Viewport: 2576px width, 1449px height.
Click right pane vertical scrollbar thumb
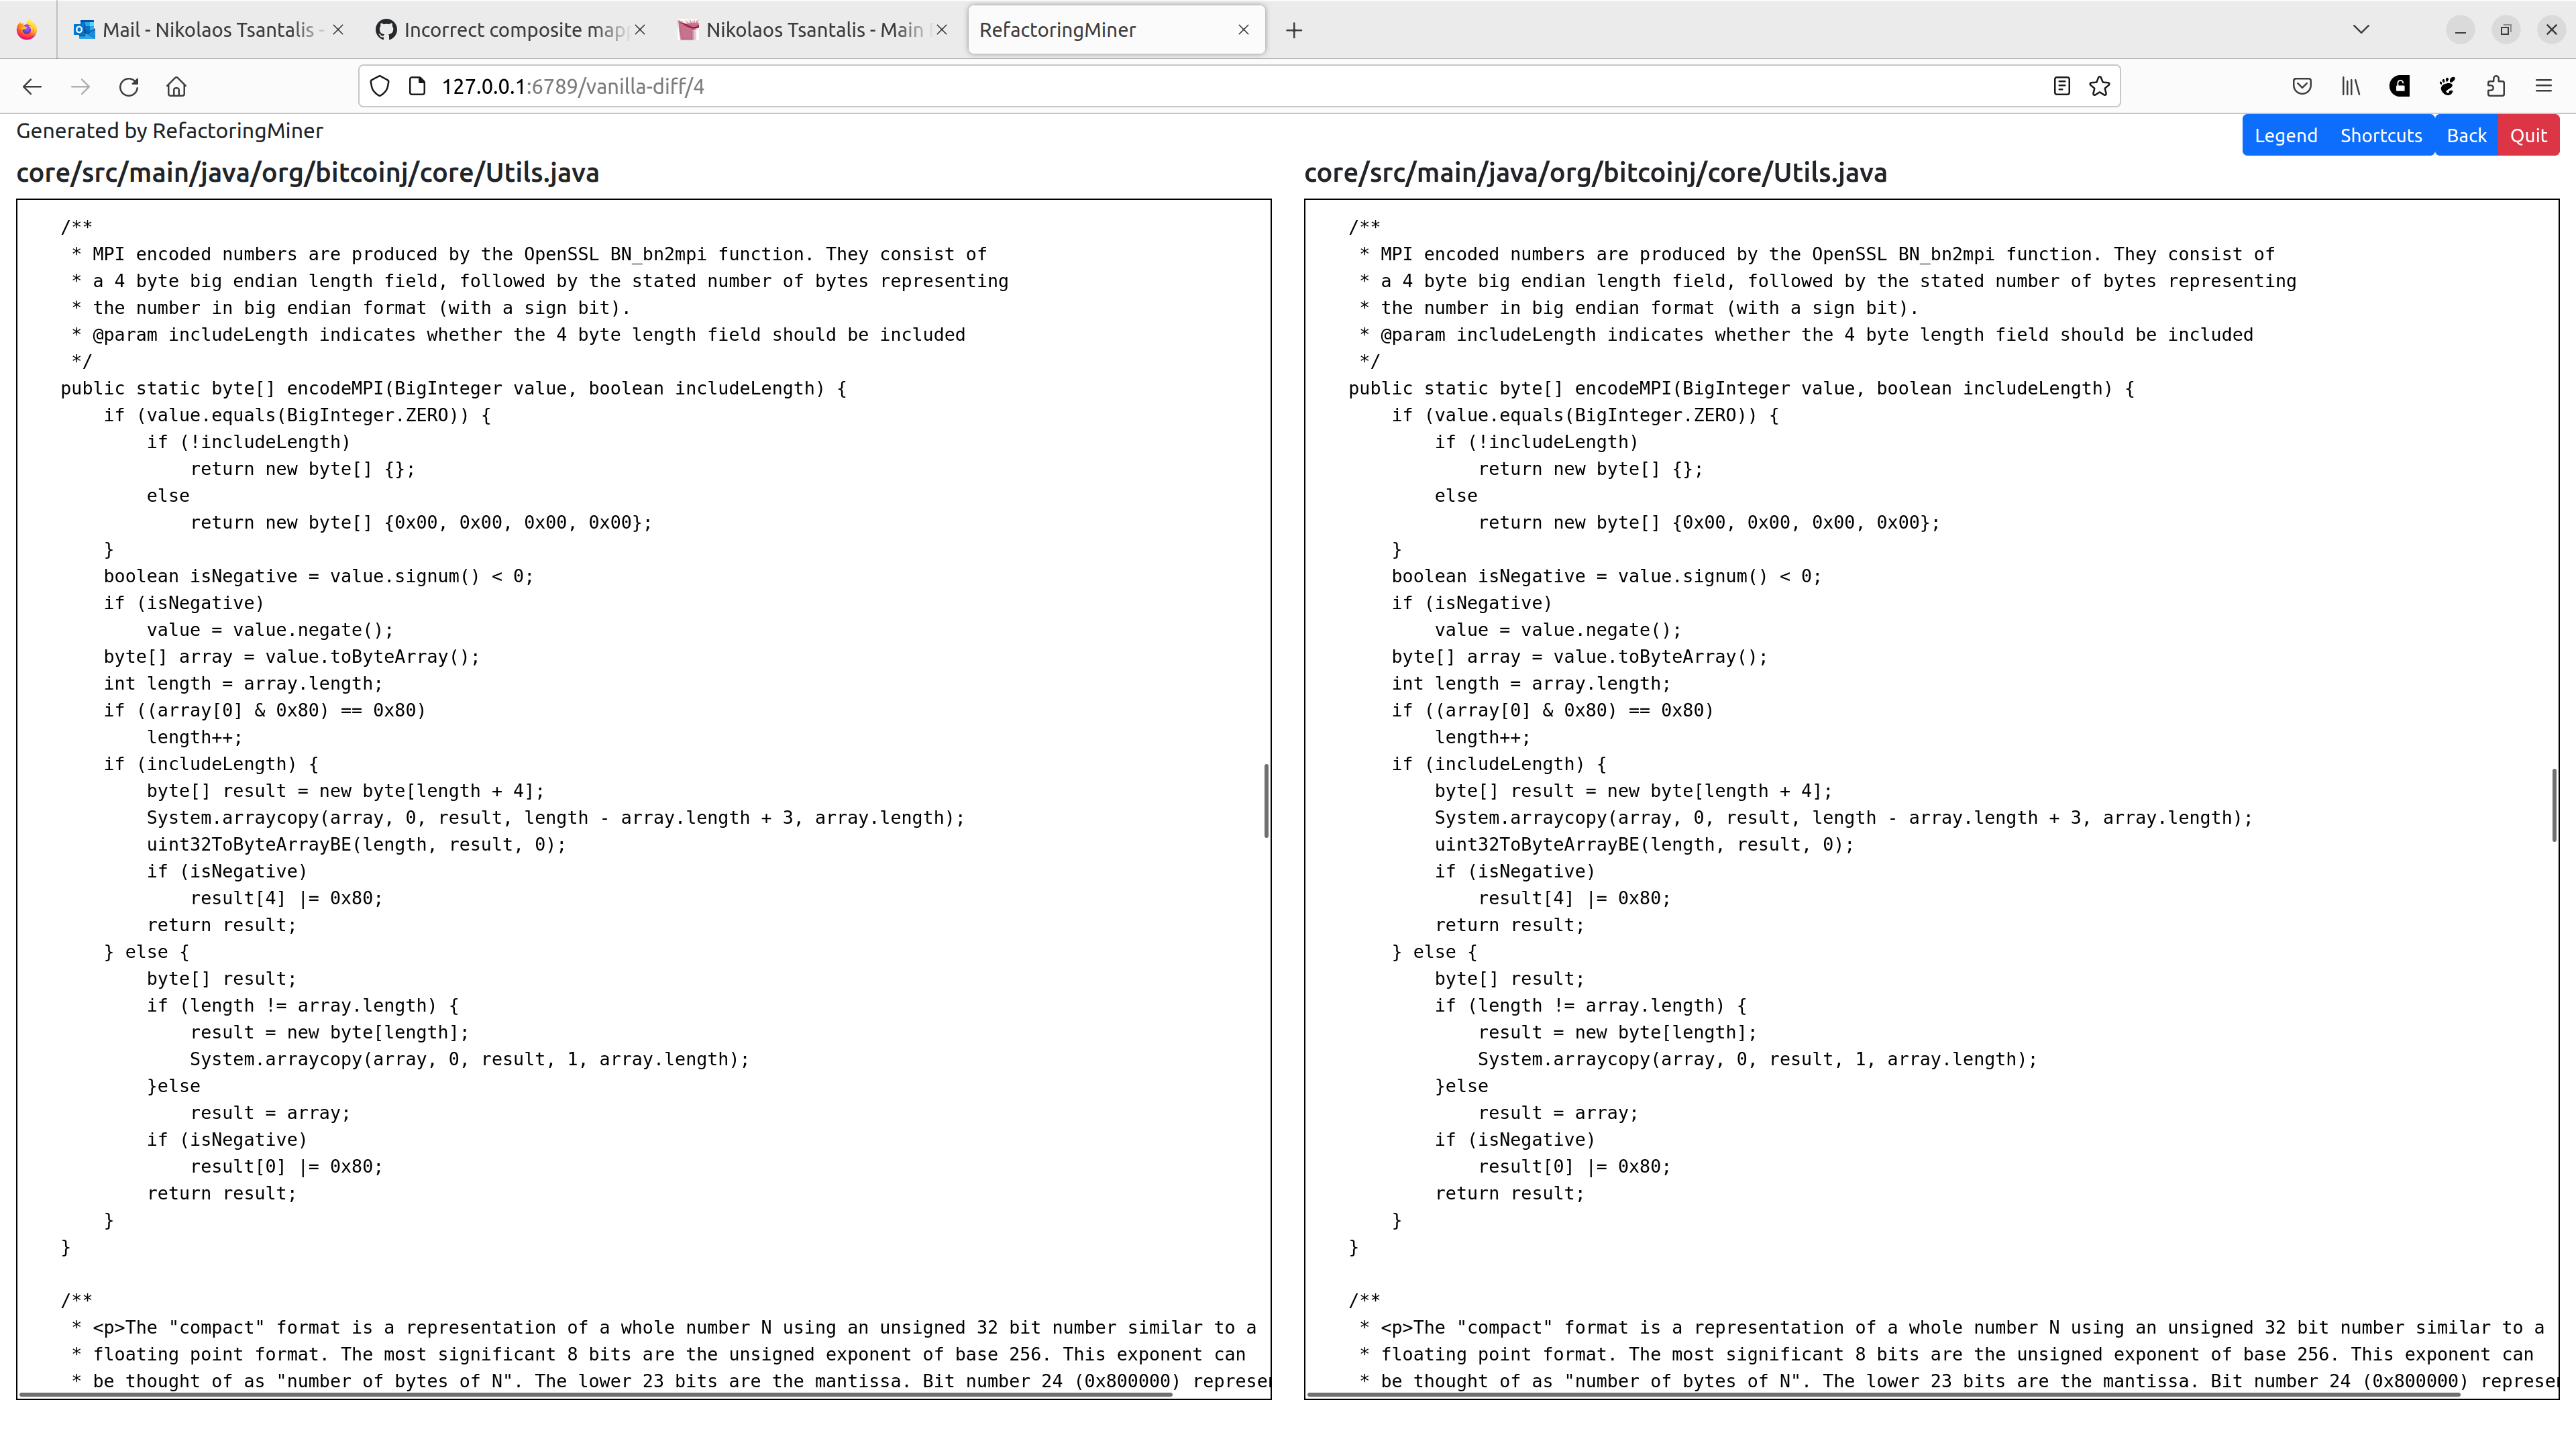point(2554,805)
